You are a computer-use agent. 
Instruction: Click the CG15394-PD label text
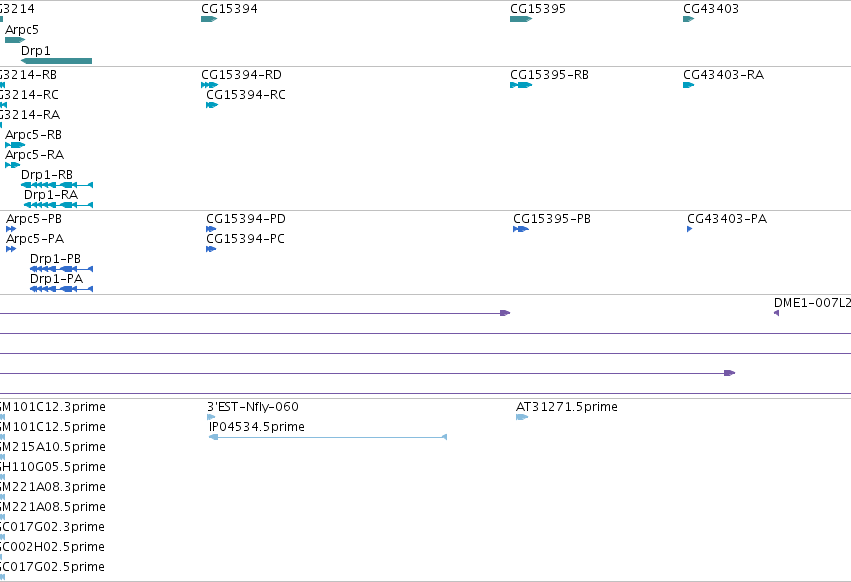246,219
